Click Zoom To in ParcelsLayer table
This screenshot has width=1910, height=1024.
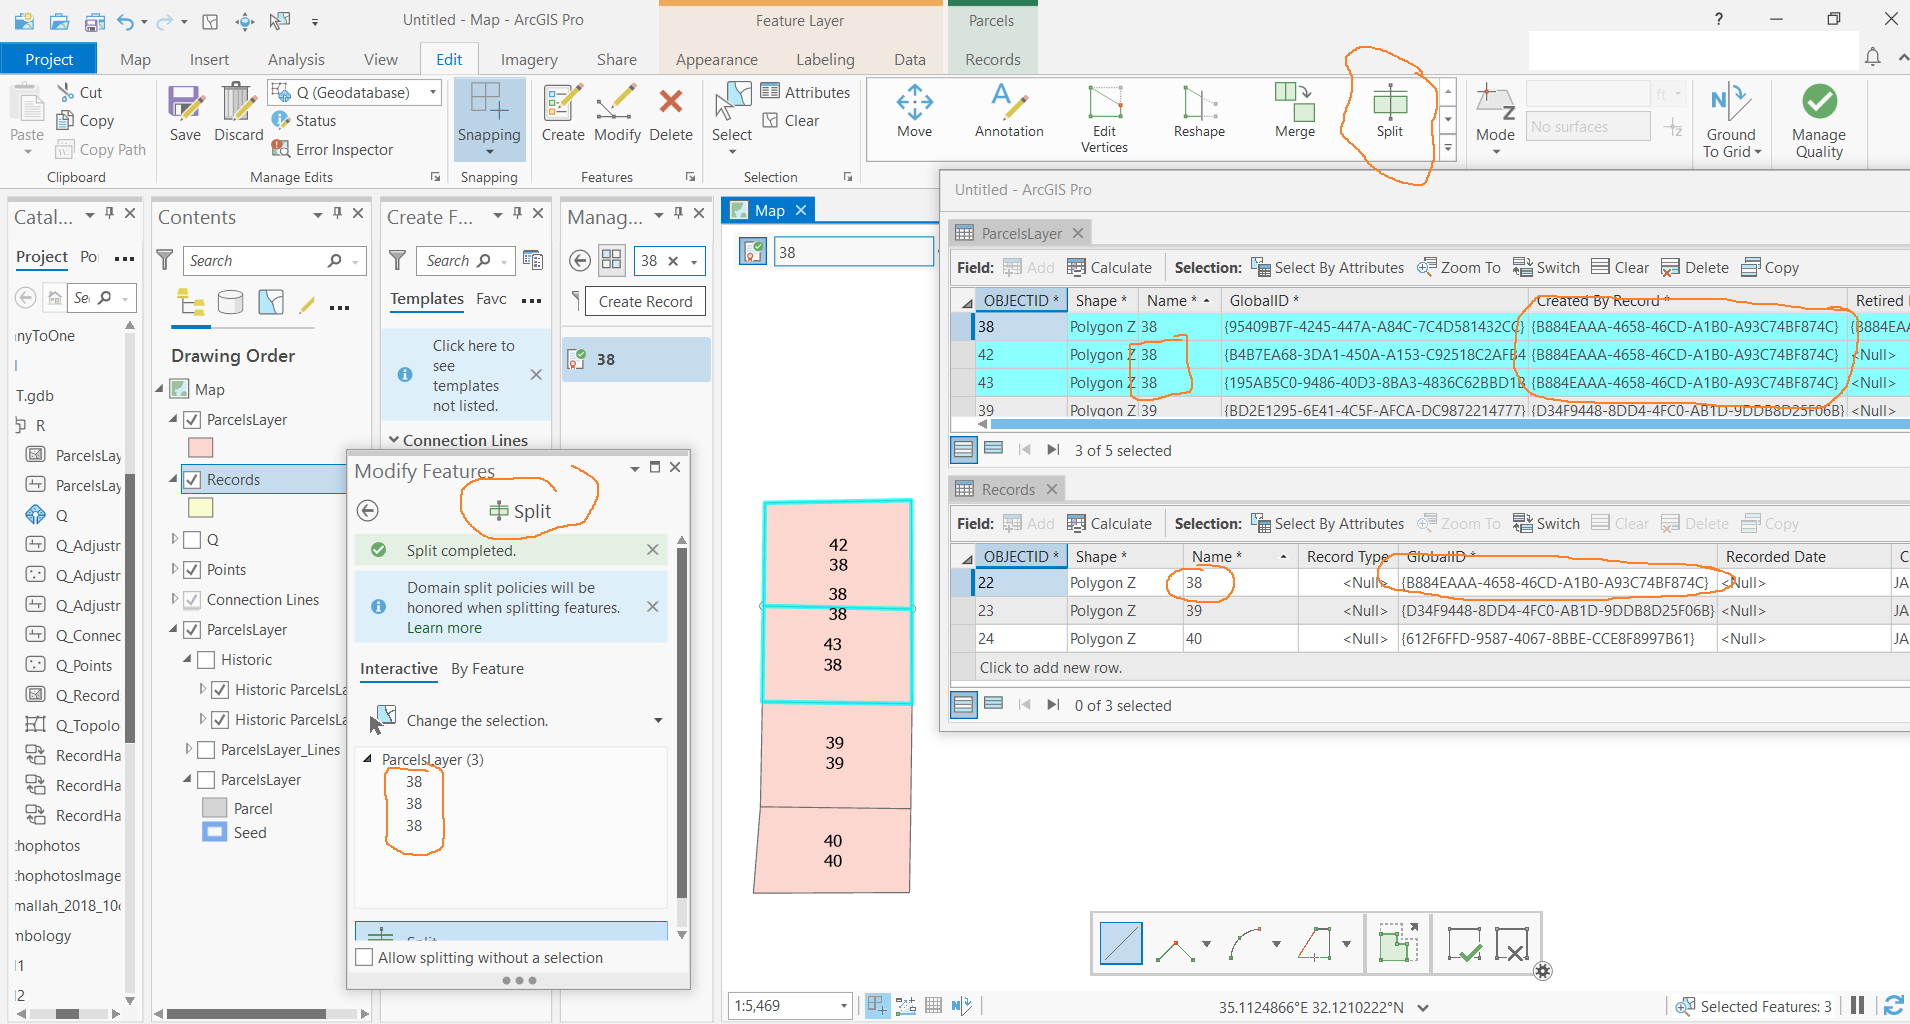tap(1458, 268)
